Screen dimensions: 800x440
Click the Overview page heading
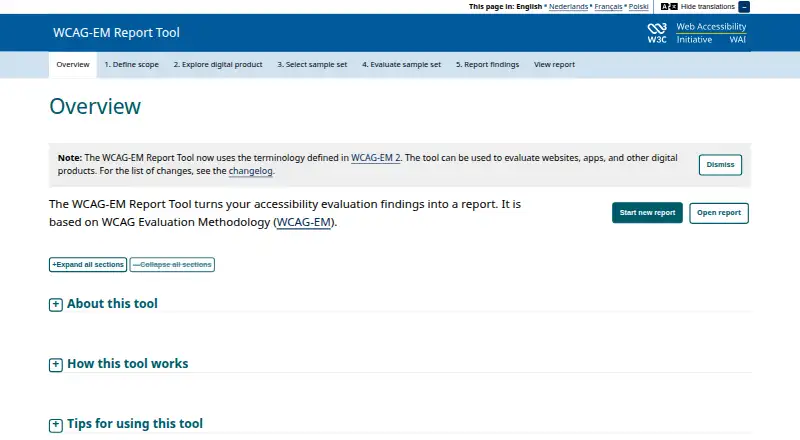click(95, 107)
